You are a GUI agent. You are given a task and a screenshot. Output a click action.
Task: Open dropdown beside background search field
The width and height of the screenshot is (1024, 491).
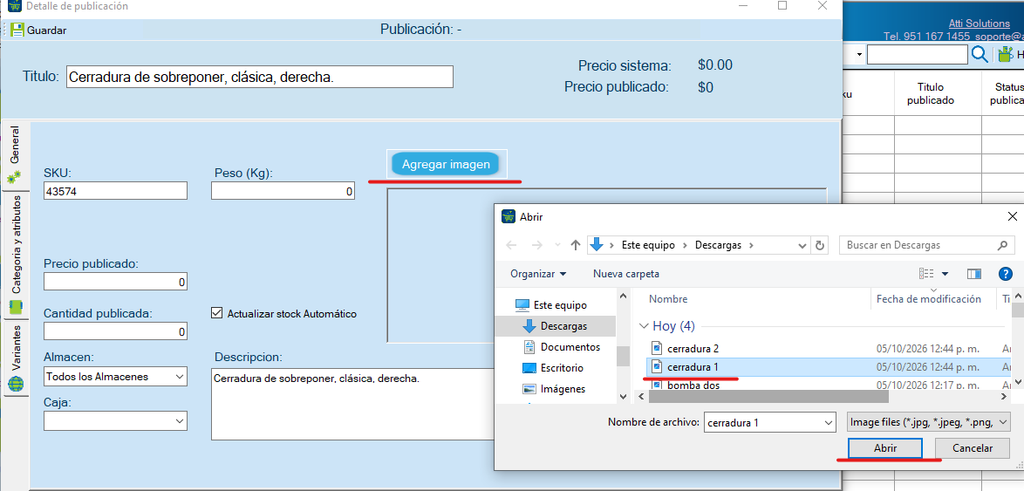point(859,55)
